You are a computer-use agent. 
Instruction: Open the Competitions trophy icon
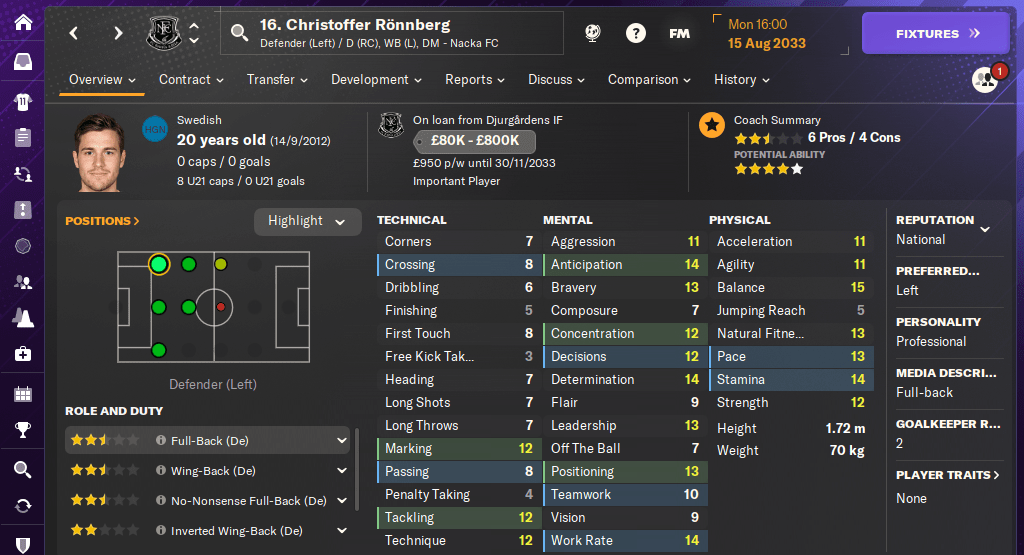(22, 431)
